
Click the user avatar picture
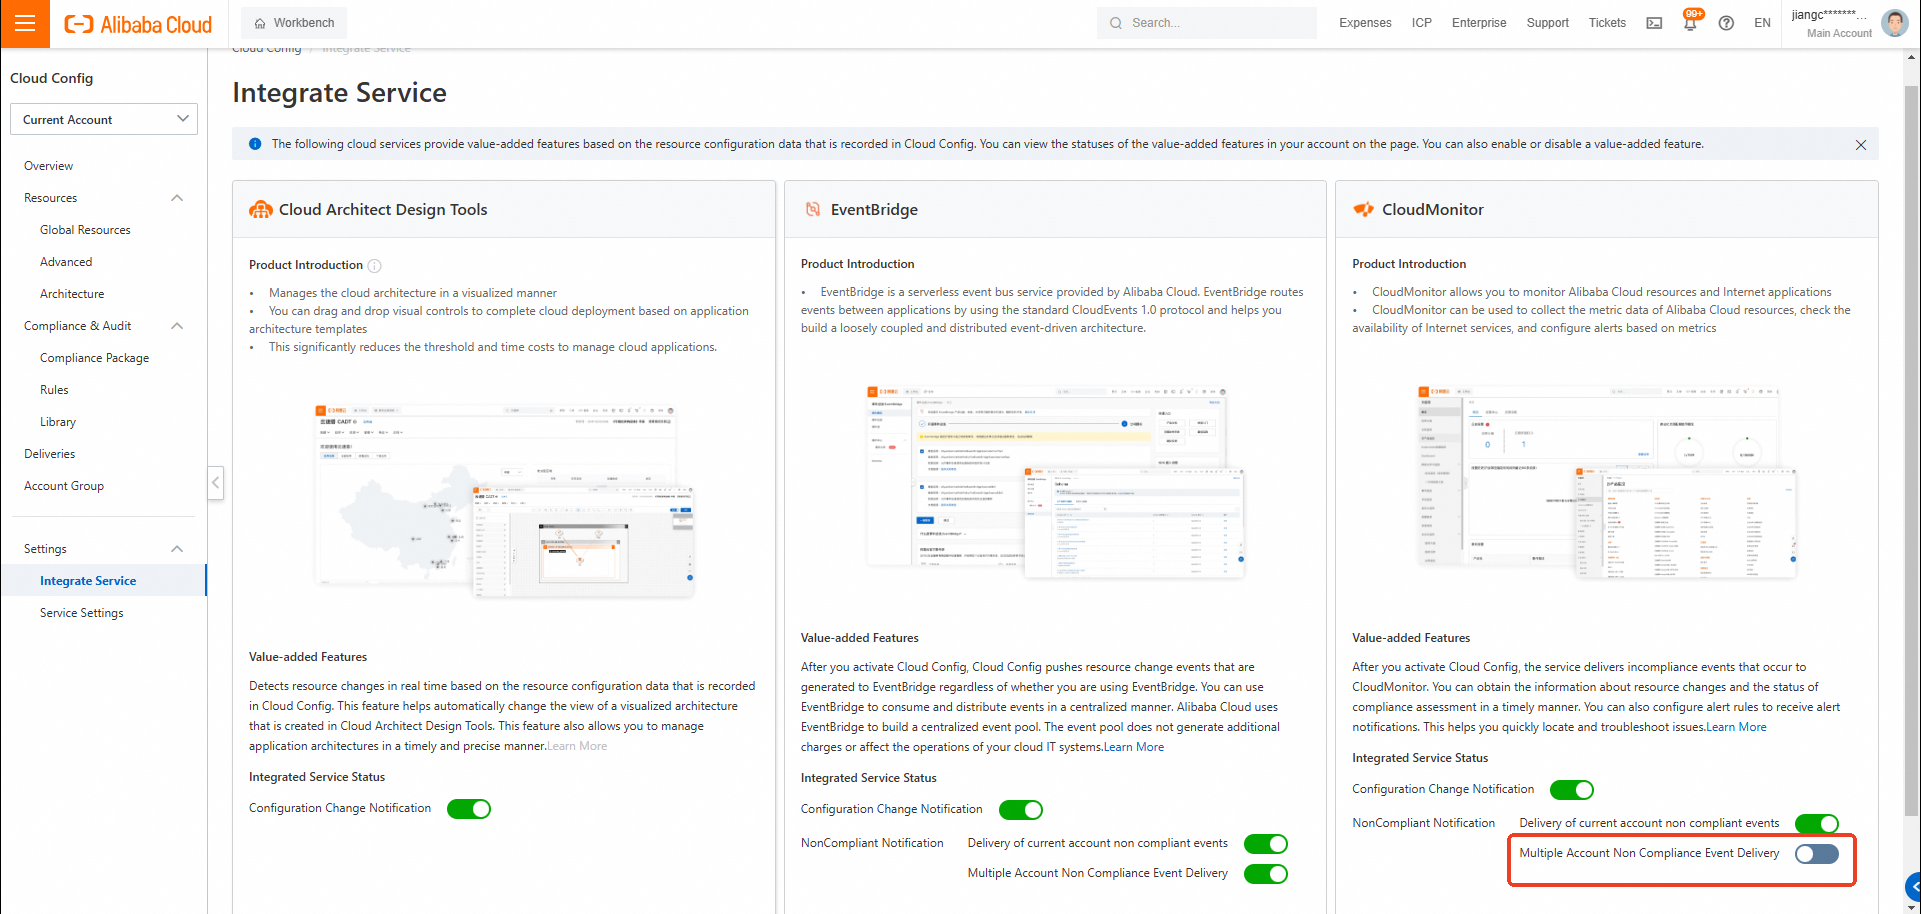click(1894, 23)
